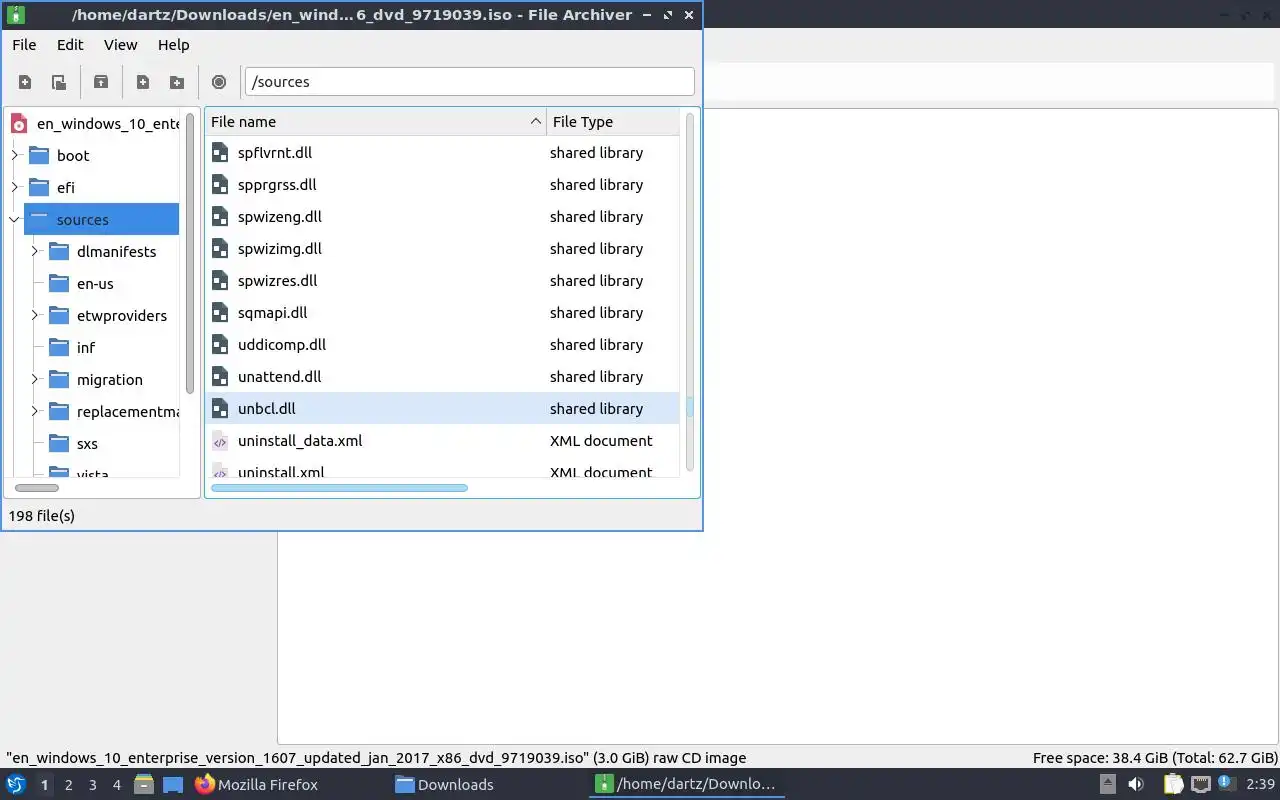Click the file list vertical scrollbar
The height and width of the screenshot is (800, 1280).
(689, 408)
